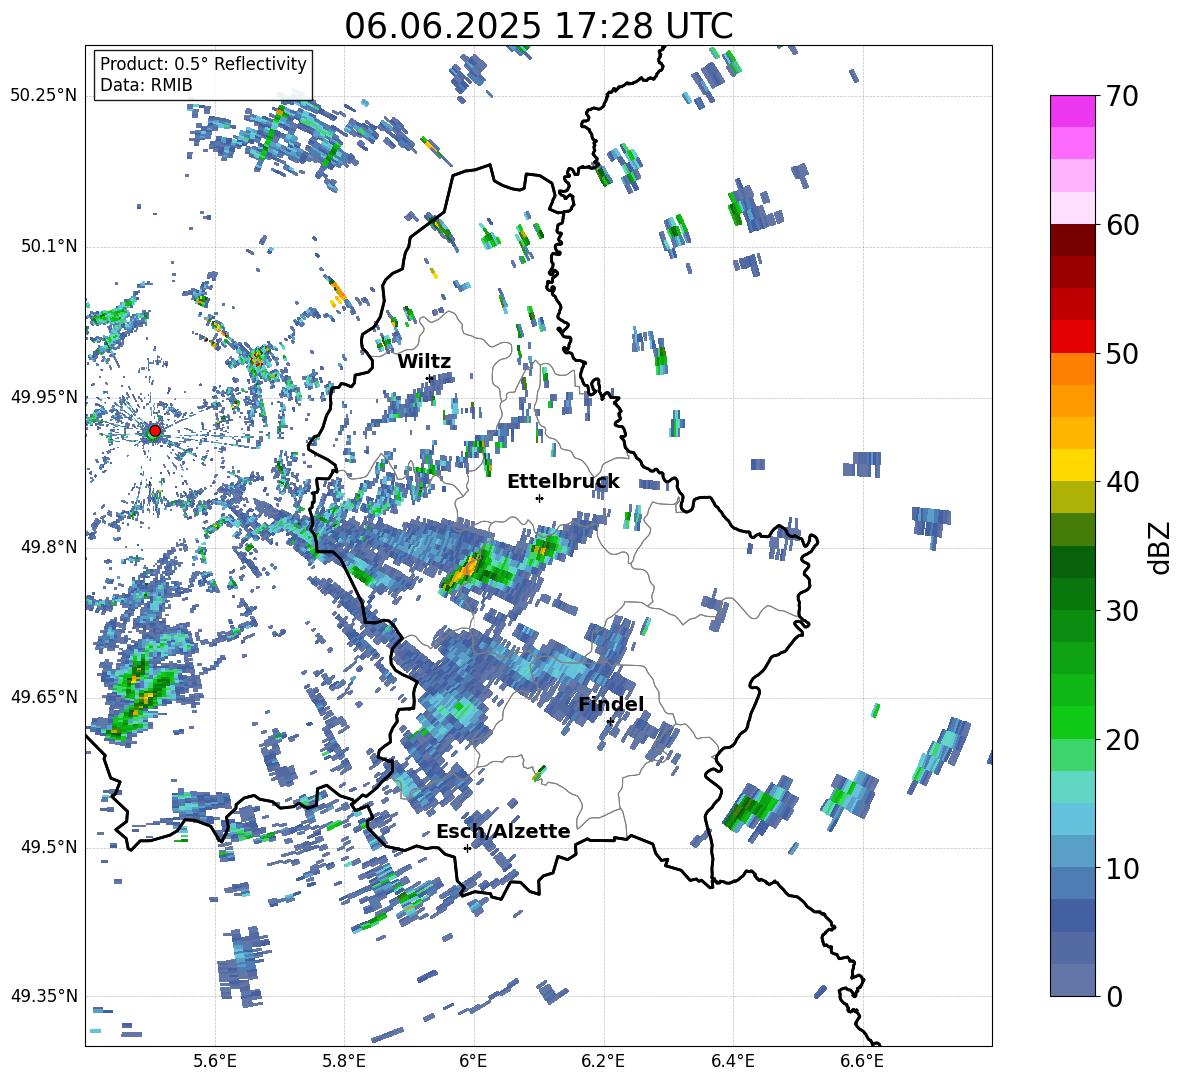The height and width of the screenshot is (1081, 1184).
Task: Click the Esch/Alzette cross location marker
Action: (467, 848)
